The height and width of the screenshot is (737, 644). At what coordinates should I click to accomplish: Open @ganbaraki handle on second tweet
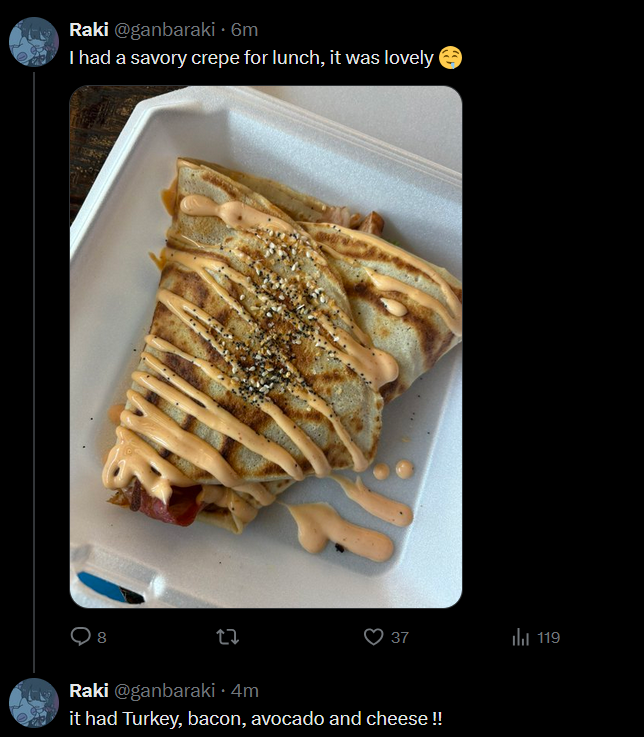(165, 691)
